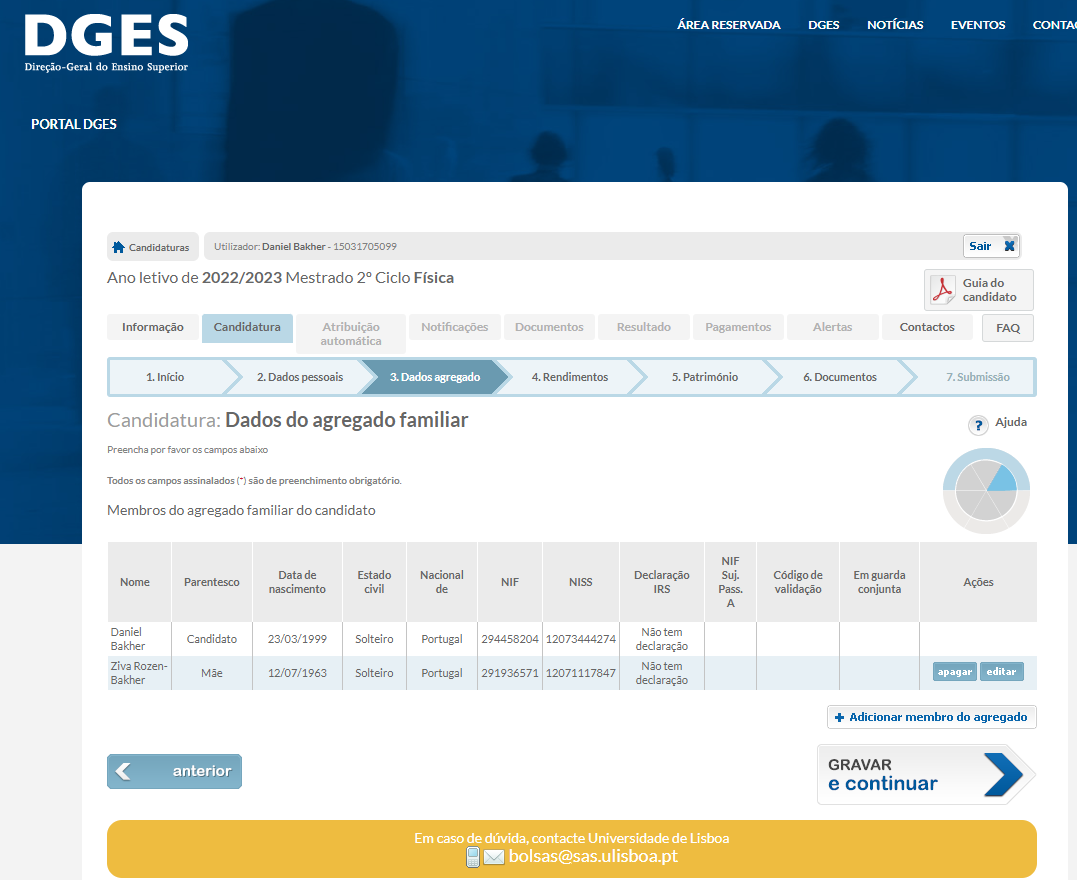The height and width of the screenshot is (880, 1077).
Task: Click the Declaração IRS column header
Action: [x=661, y=582]
